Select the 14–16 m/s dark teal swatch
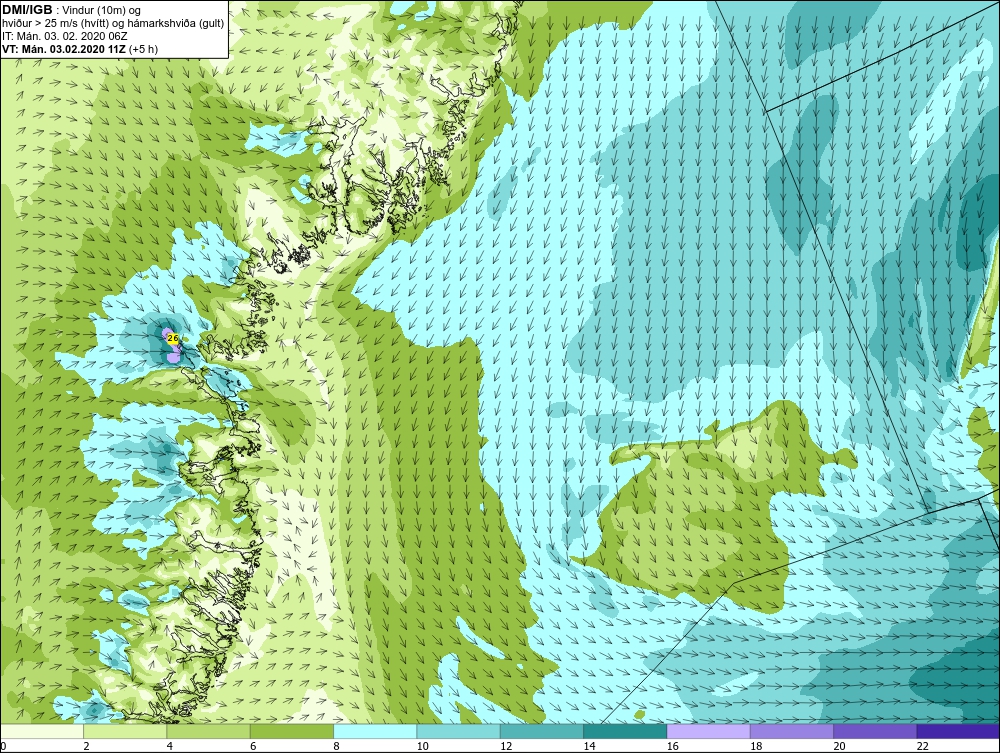1000x753 pixels. [x=625, y=731]
